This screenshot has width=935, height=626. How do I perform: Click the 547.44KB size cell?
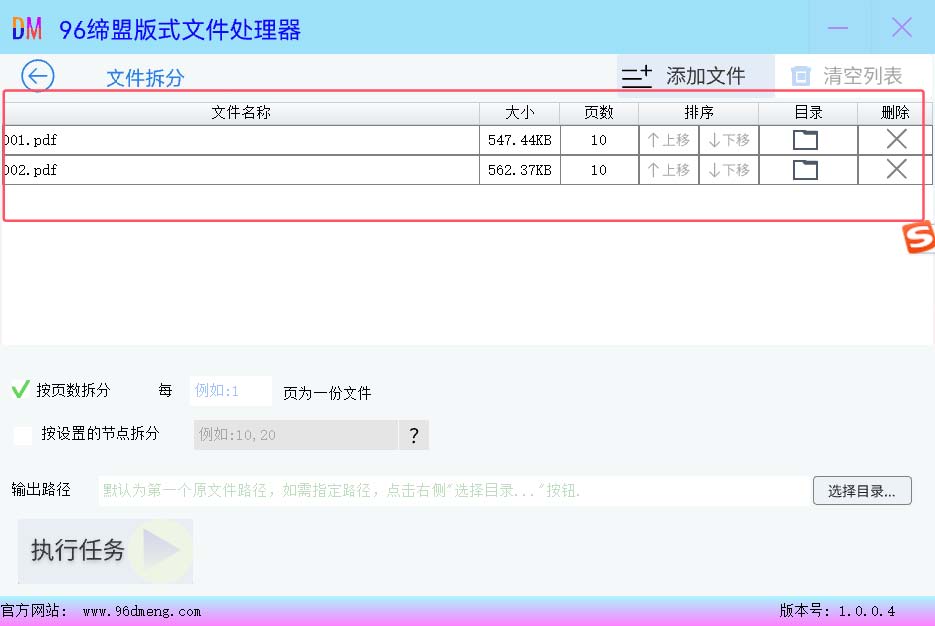coord(519,140)
